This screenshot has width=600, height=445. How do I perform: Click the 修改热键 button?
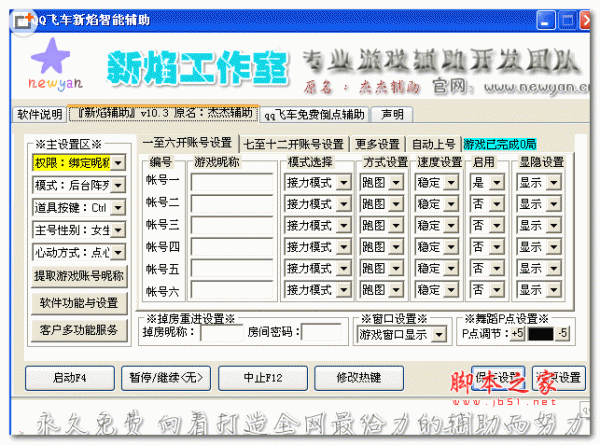click(x=359, y=378)
